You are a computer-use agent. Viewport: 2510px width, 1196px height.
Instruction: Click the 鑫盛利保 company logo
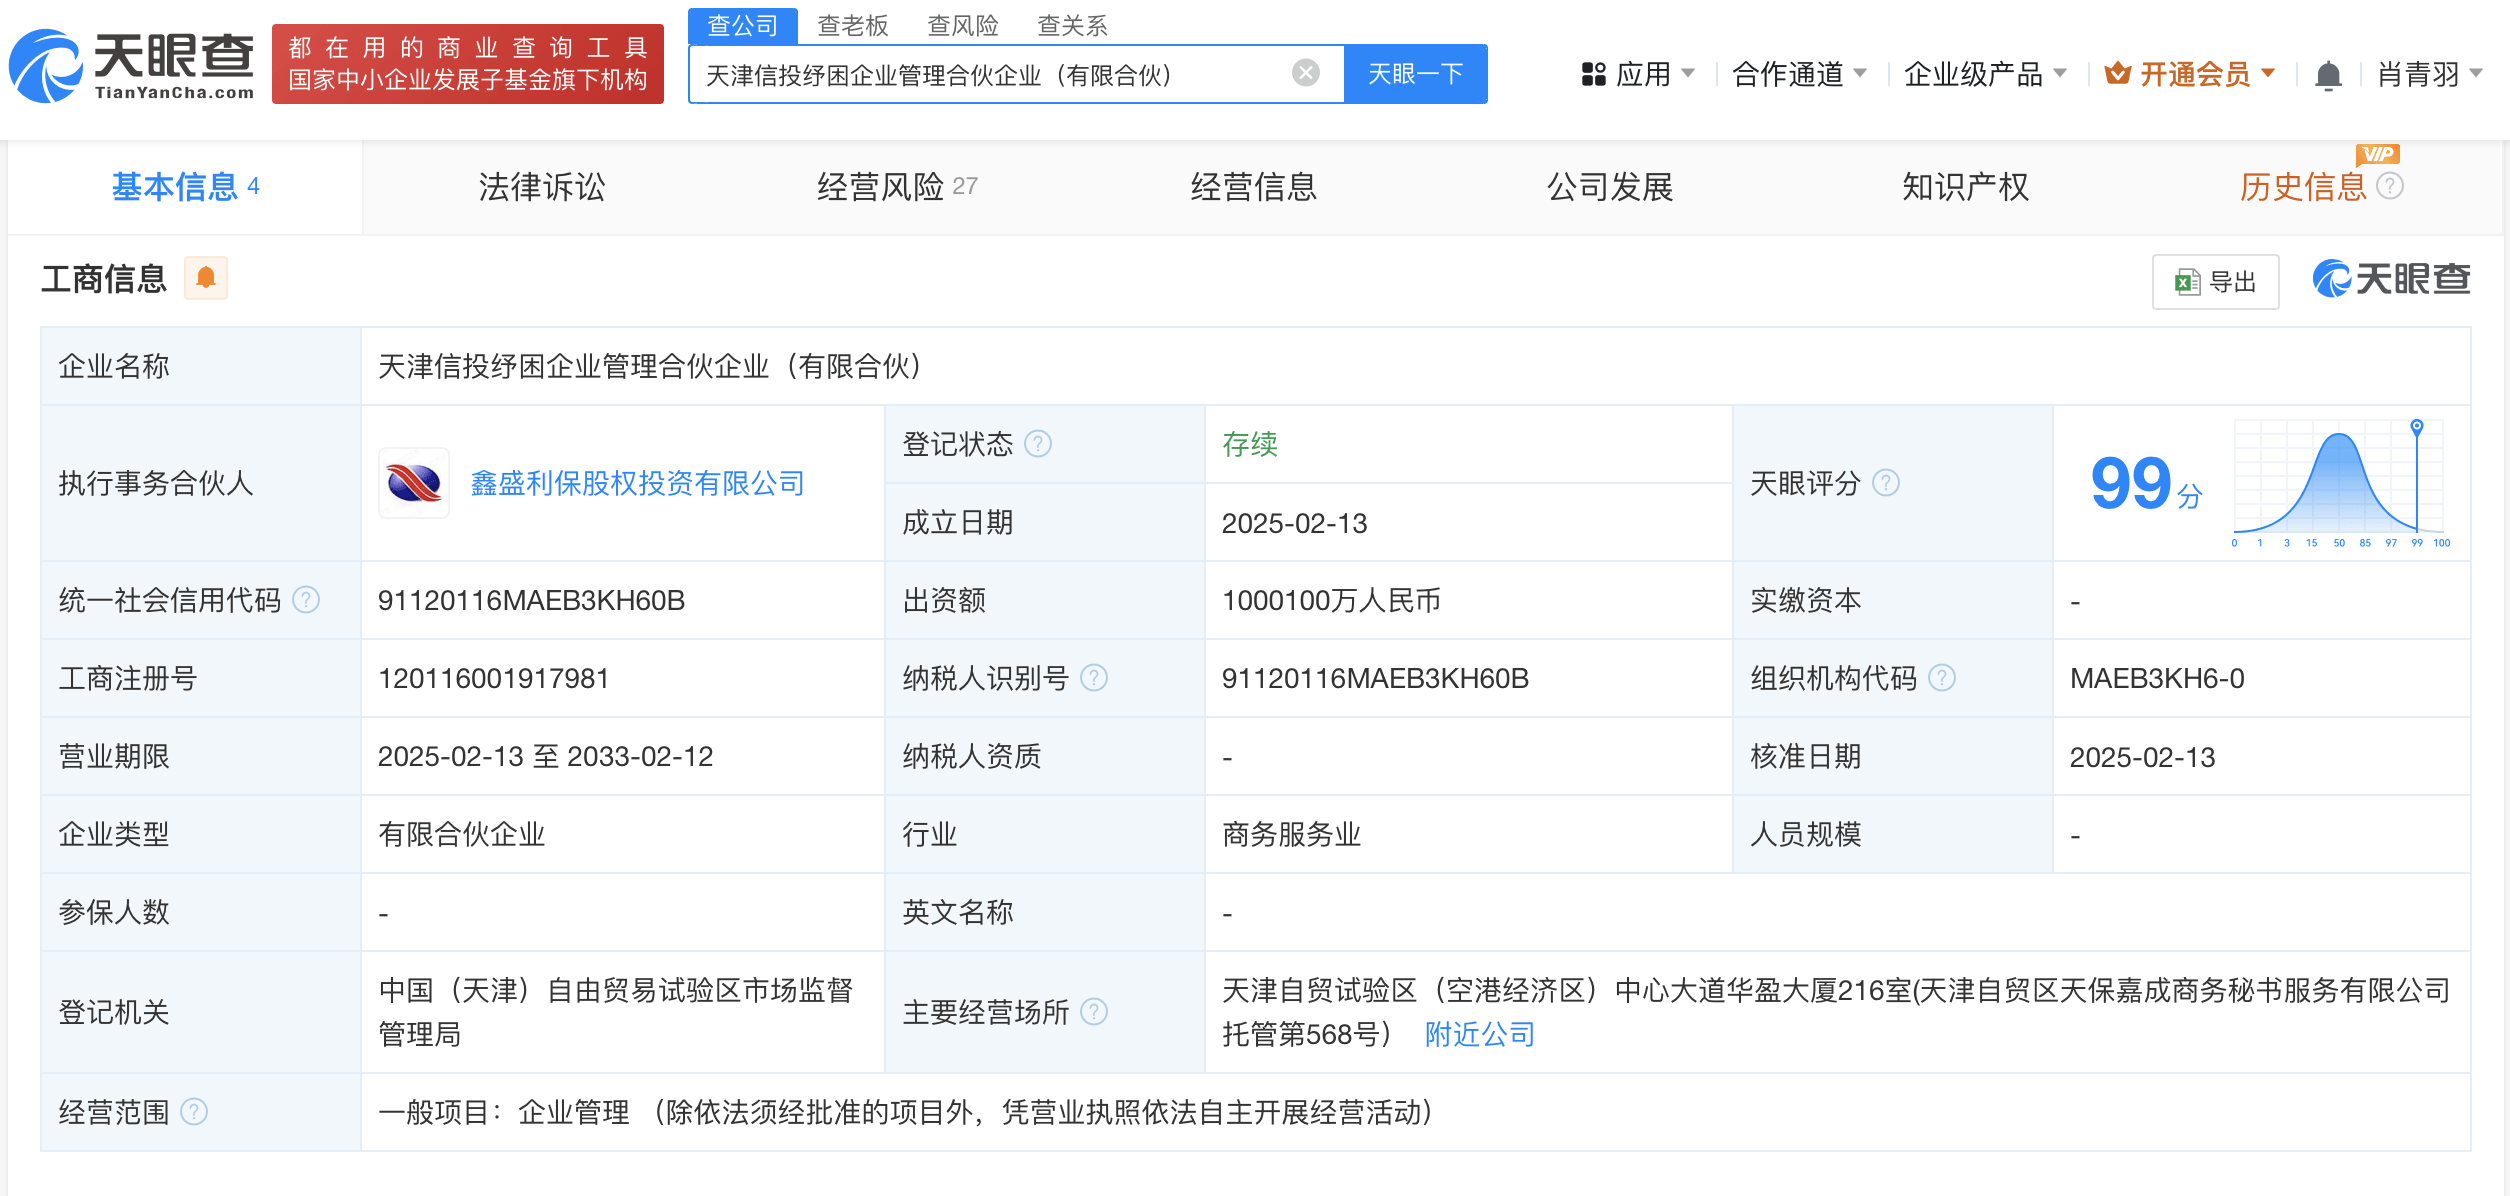(414, 483)
